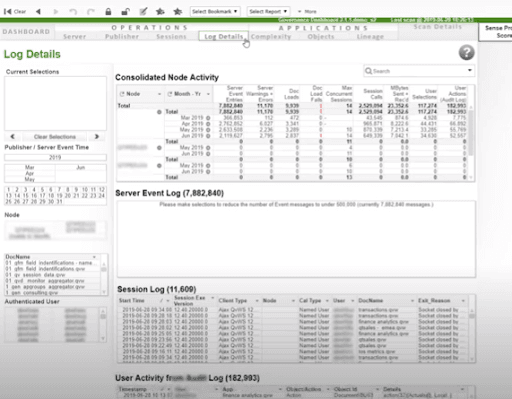Open the Server tab

(75, 36)
